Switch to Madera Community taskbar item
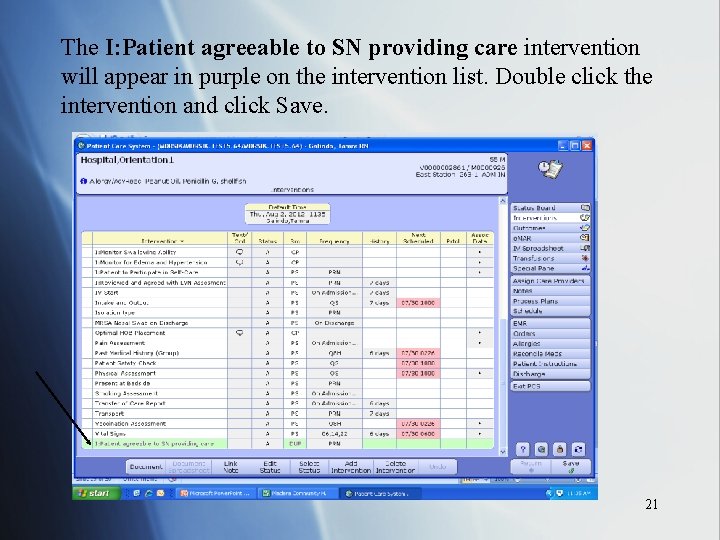The height and width of the screenshot is (540, 720). point(297,494)
